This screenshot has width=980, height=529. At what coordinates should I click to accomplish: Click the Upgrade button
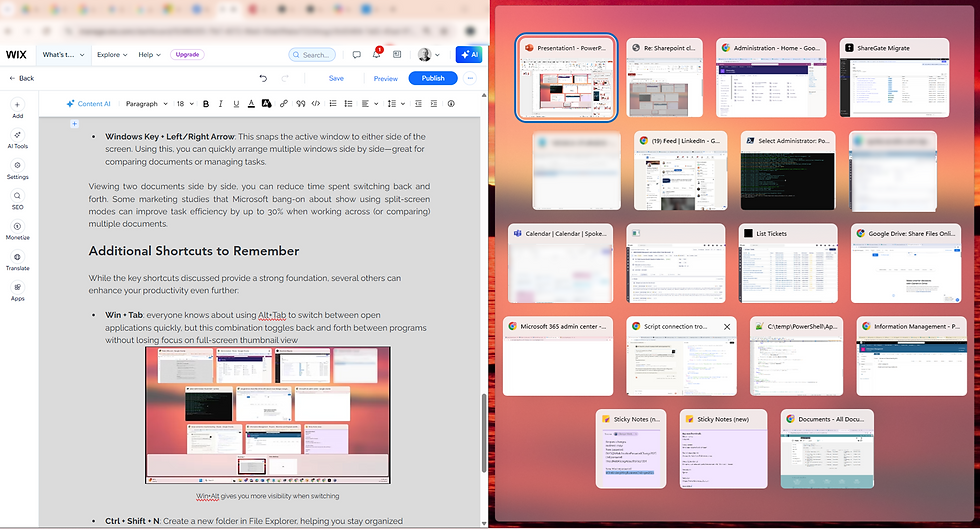pos(187,54)
